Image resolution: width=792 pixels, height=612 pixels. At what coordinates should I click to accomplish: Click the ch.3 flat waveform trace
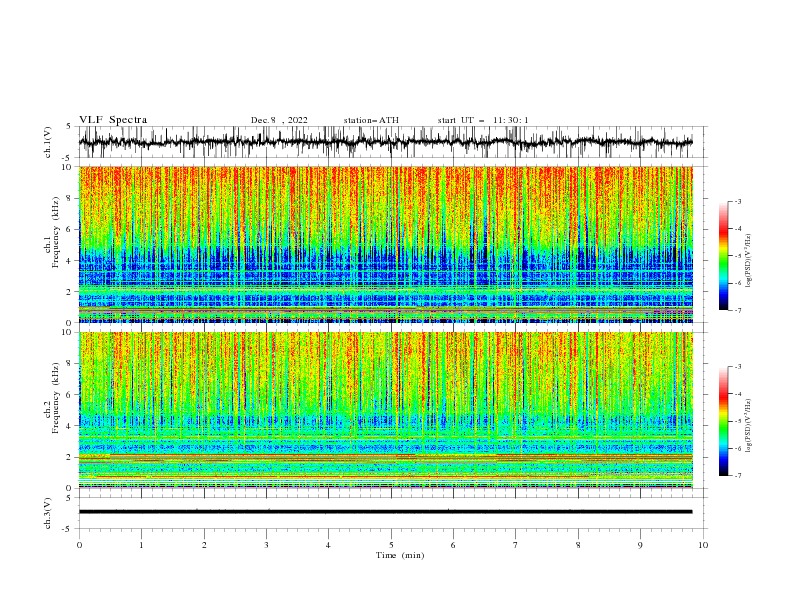coord(385,512)
